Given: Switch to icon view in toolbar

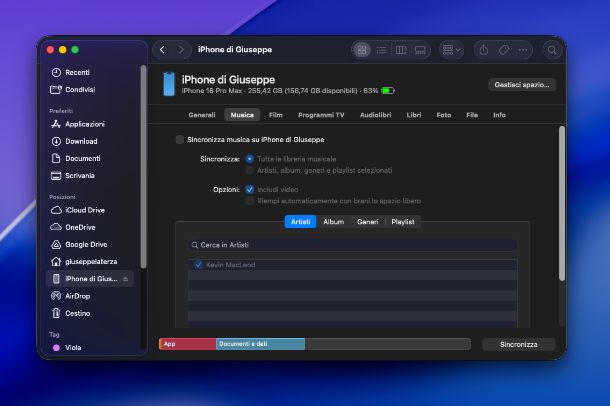Looking at the screenshot, I should click(x=362, y=49).
